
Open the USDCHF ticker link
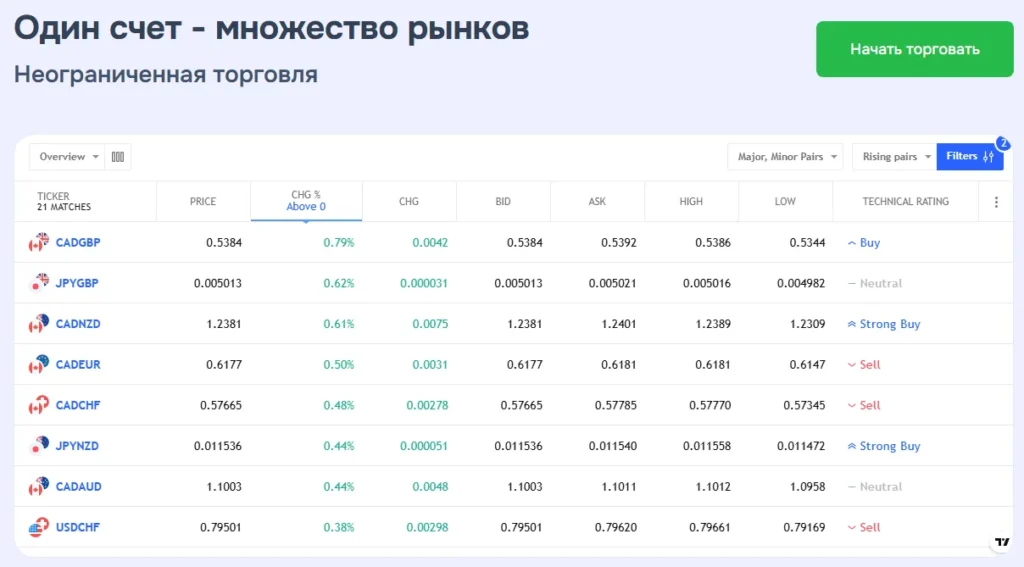click(x=78, y=527)
